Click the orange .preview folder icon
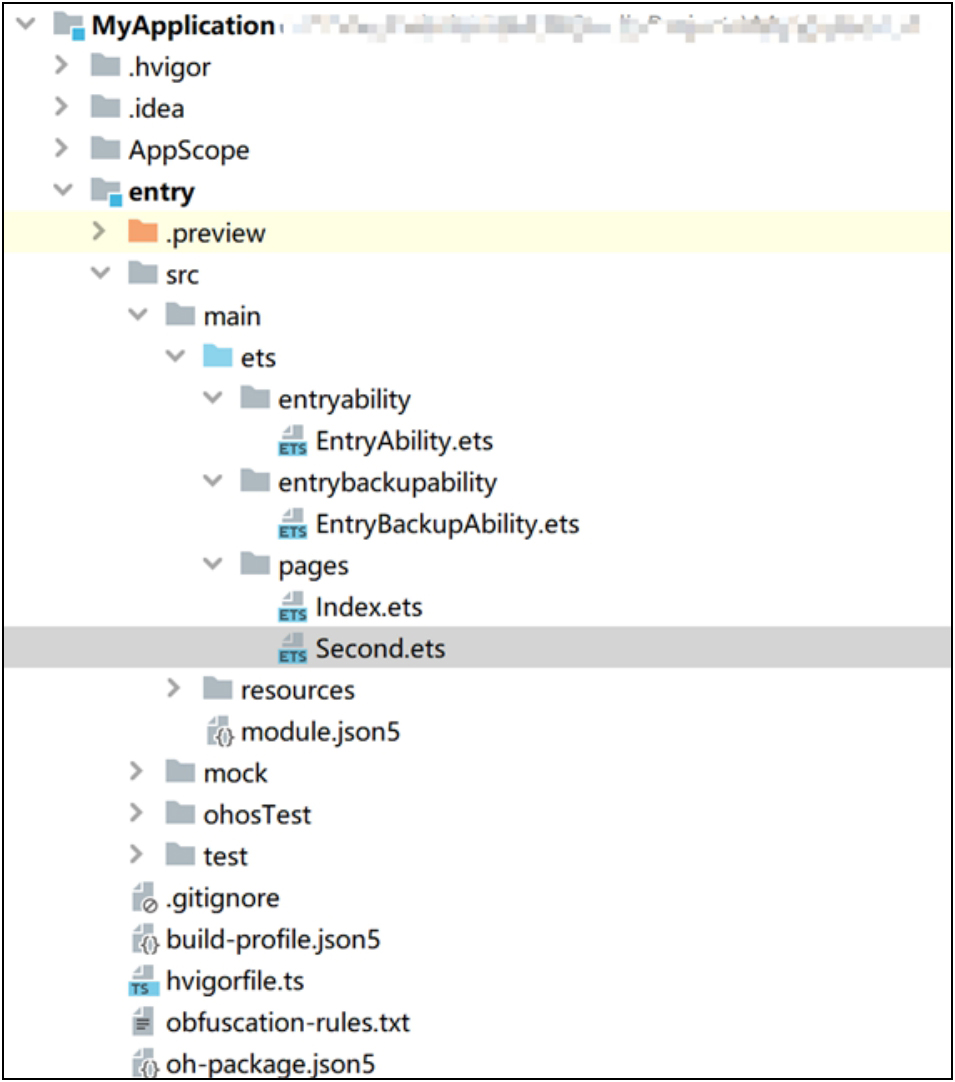Viewport: 955px width, 1082px height. click(x=143, y=234)
